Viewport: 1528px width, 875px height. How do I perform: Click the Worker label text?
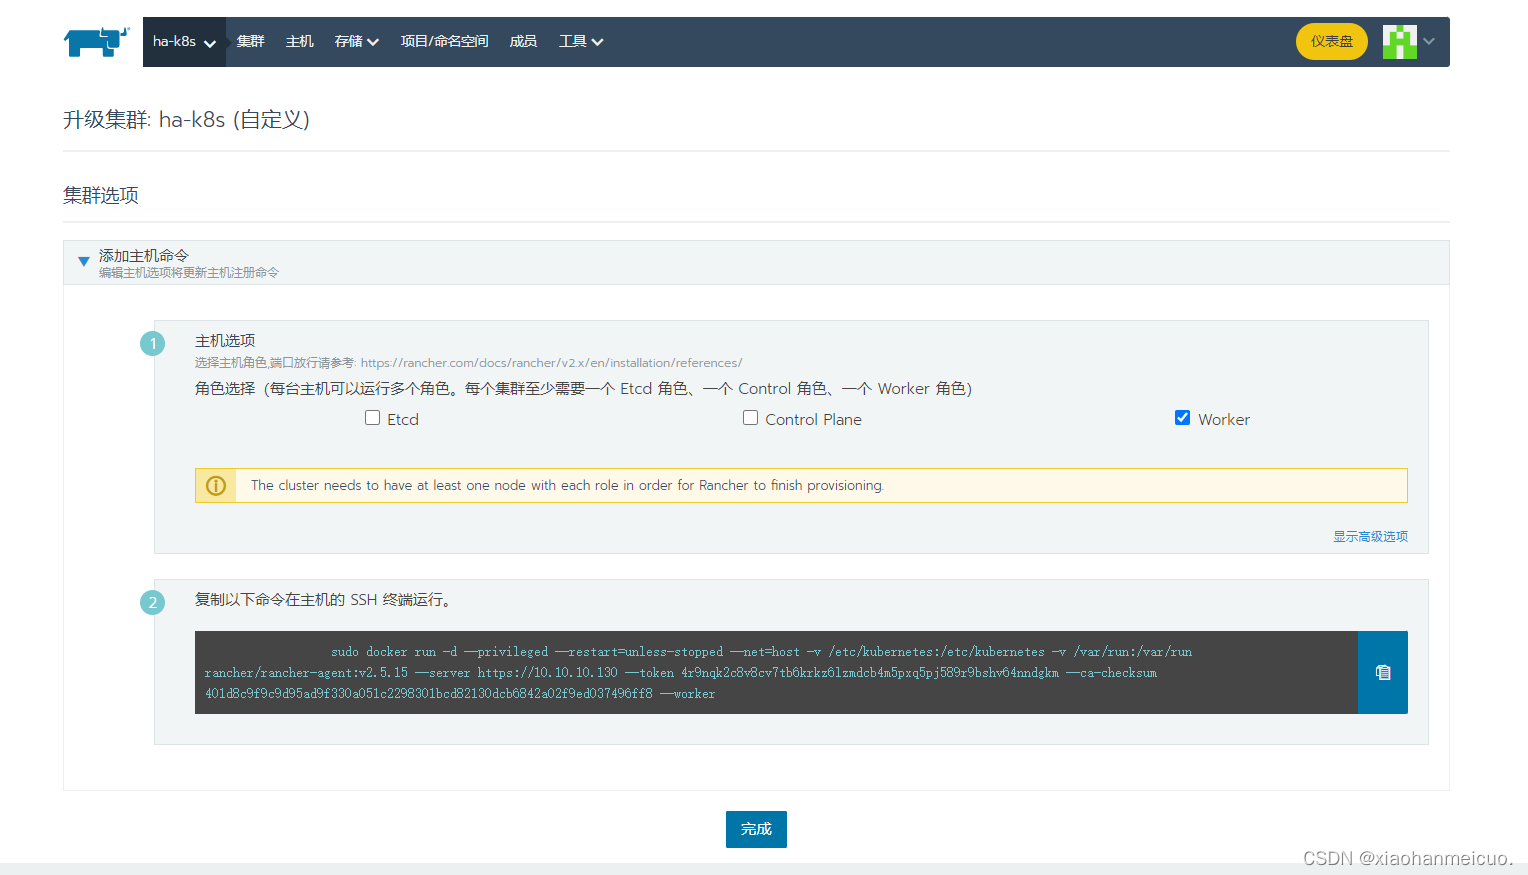pyautogui.click(x=1224, y=420)
